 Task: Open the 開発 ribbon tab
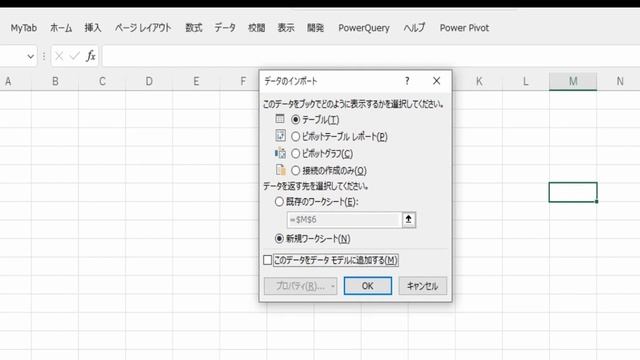316,28
